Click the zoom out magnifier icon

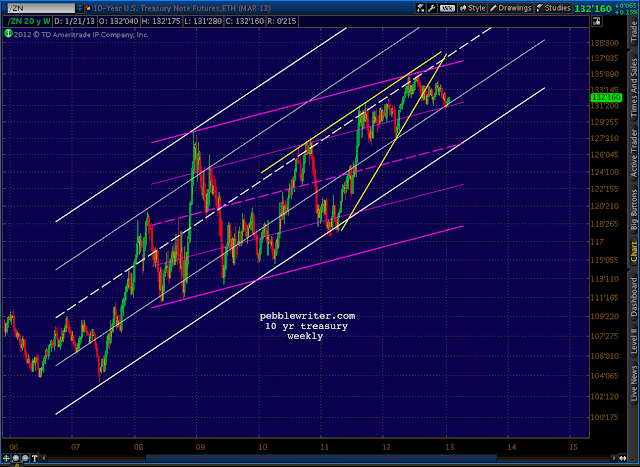(25, 458)
